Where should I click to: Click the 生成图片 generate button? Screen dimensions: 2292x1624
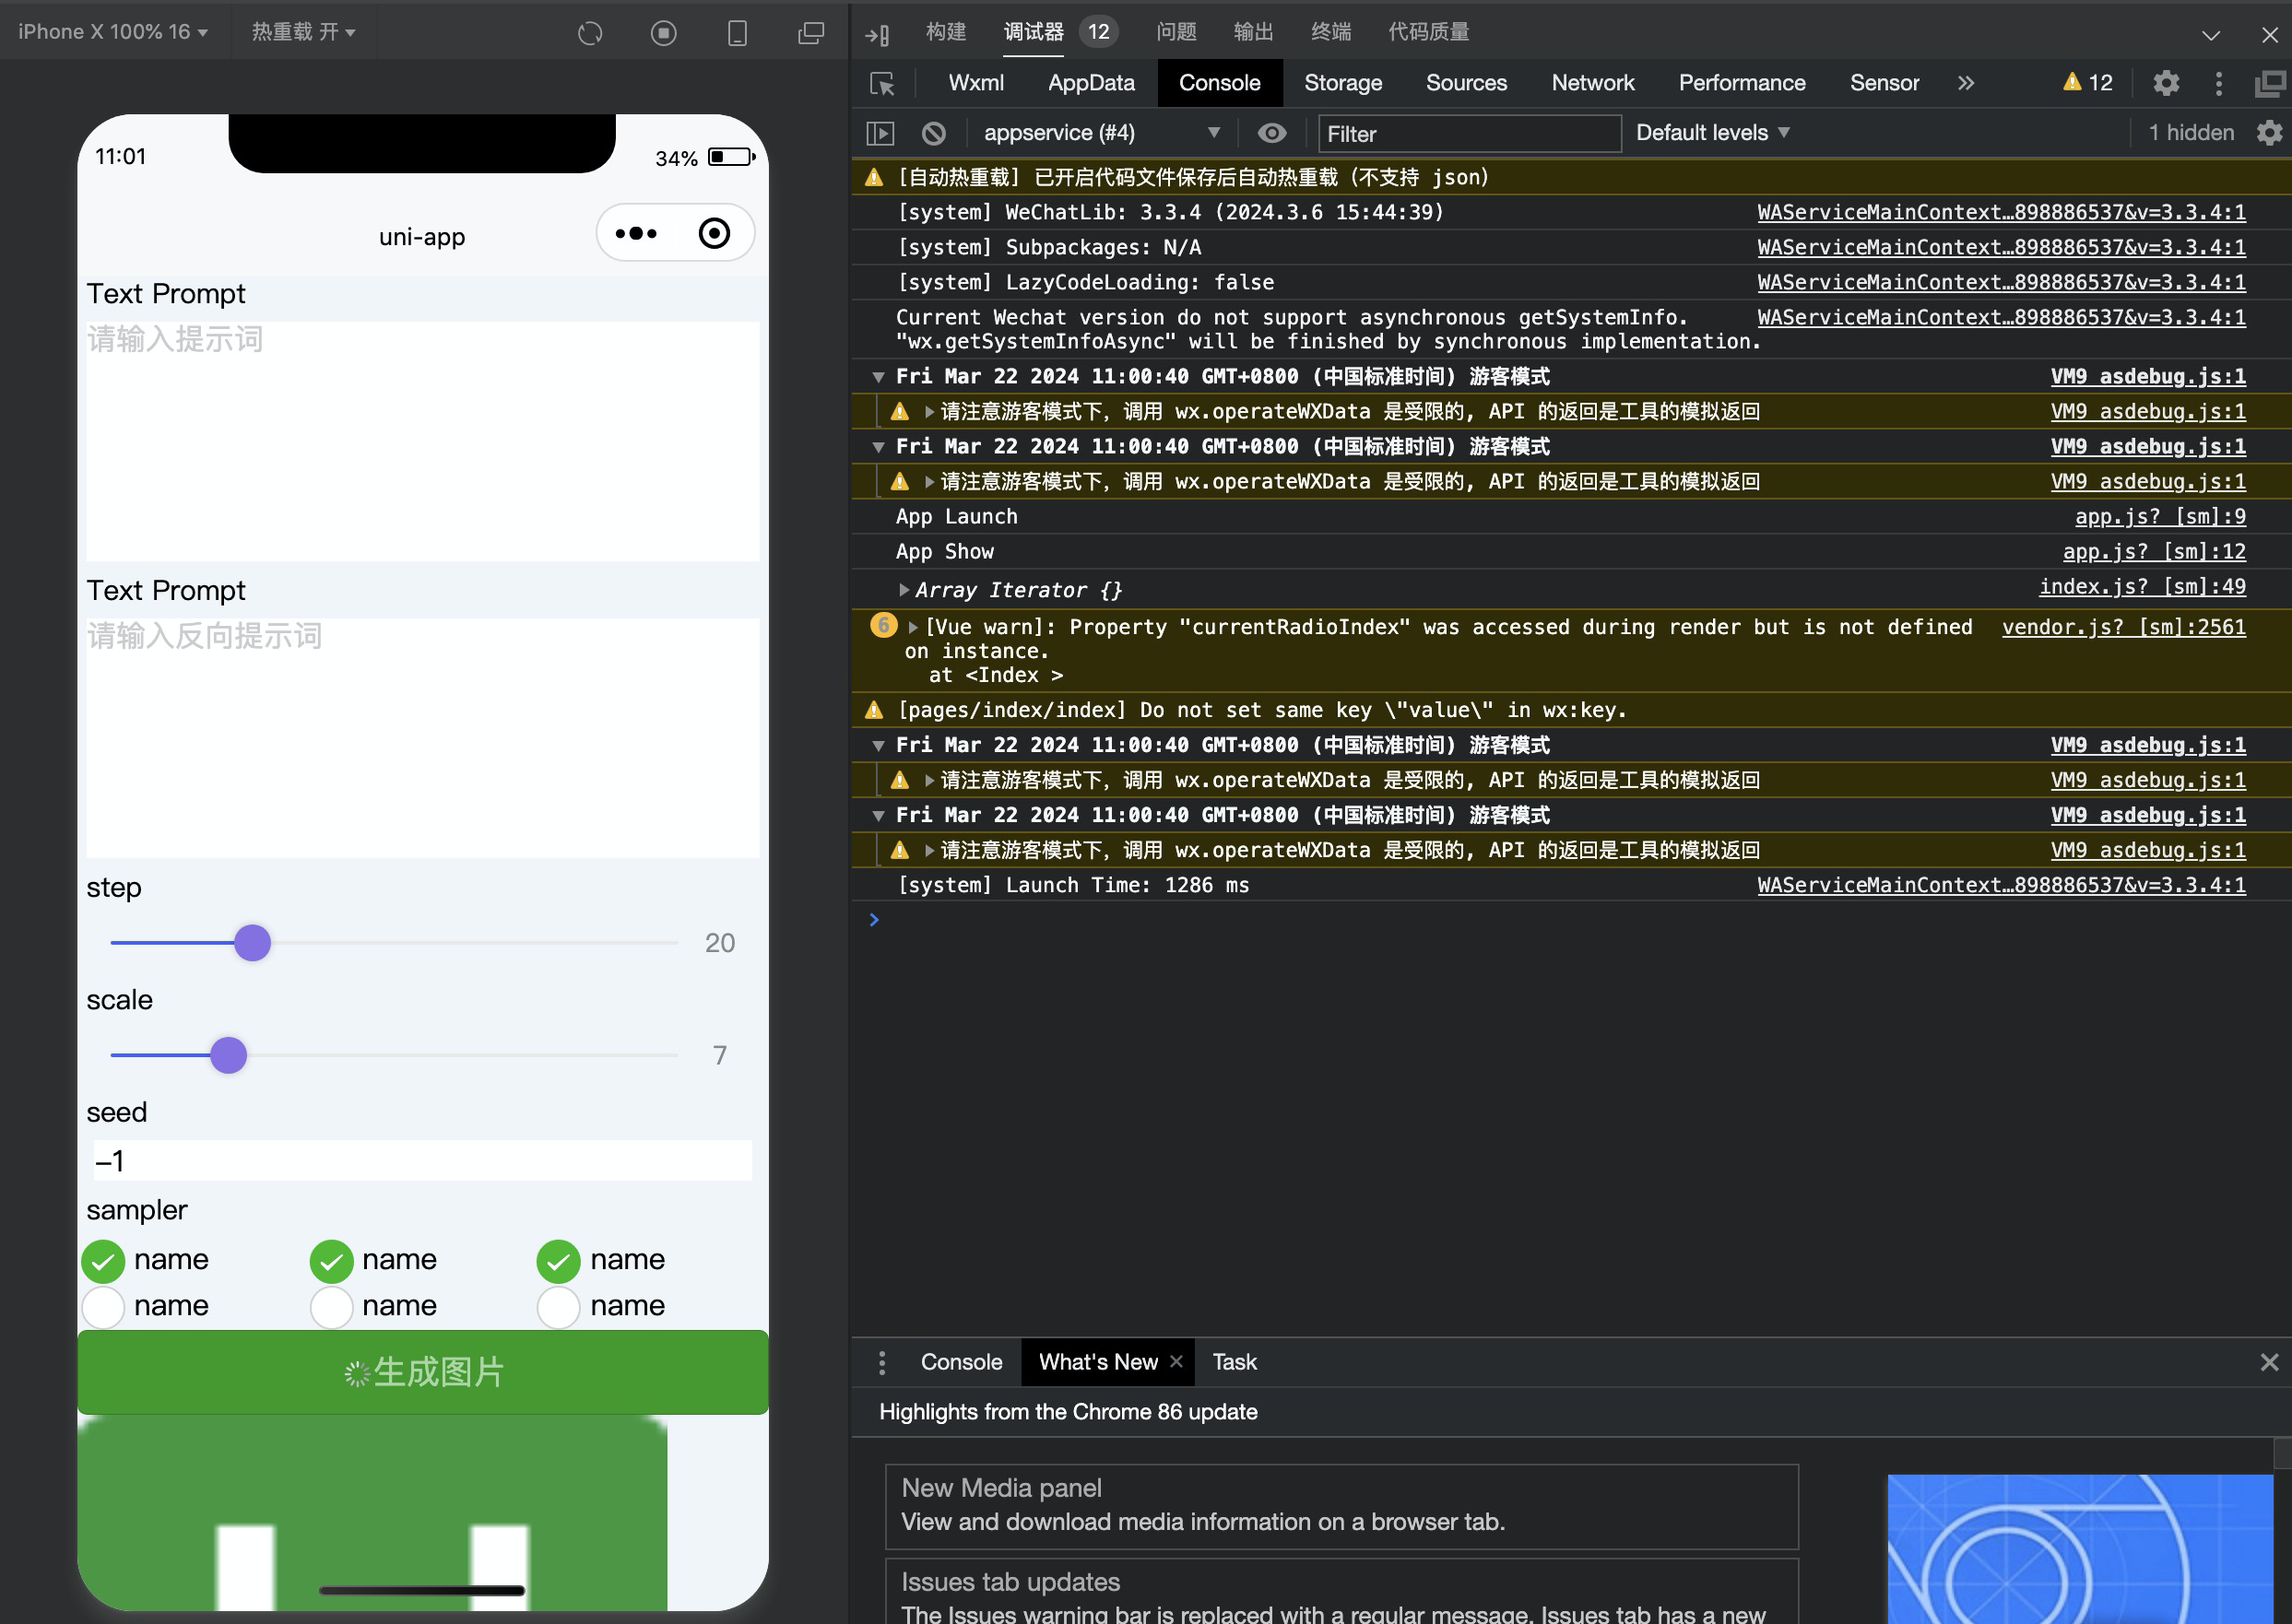pyautogui.click(x=423, y=1372)
